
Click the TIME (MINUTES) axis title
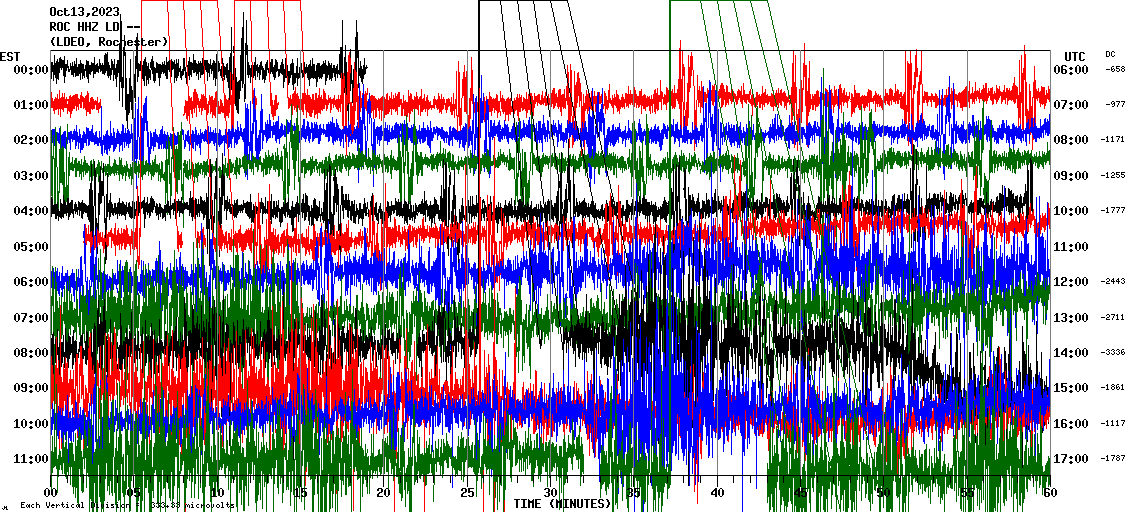tap(562, 503)
